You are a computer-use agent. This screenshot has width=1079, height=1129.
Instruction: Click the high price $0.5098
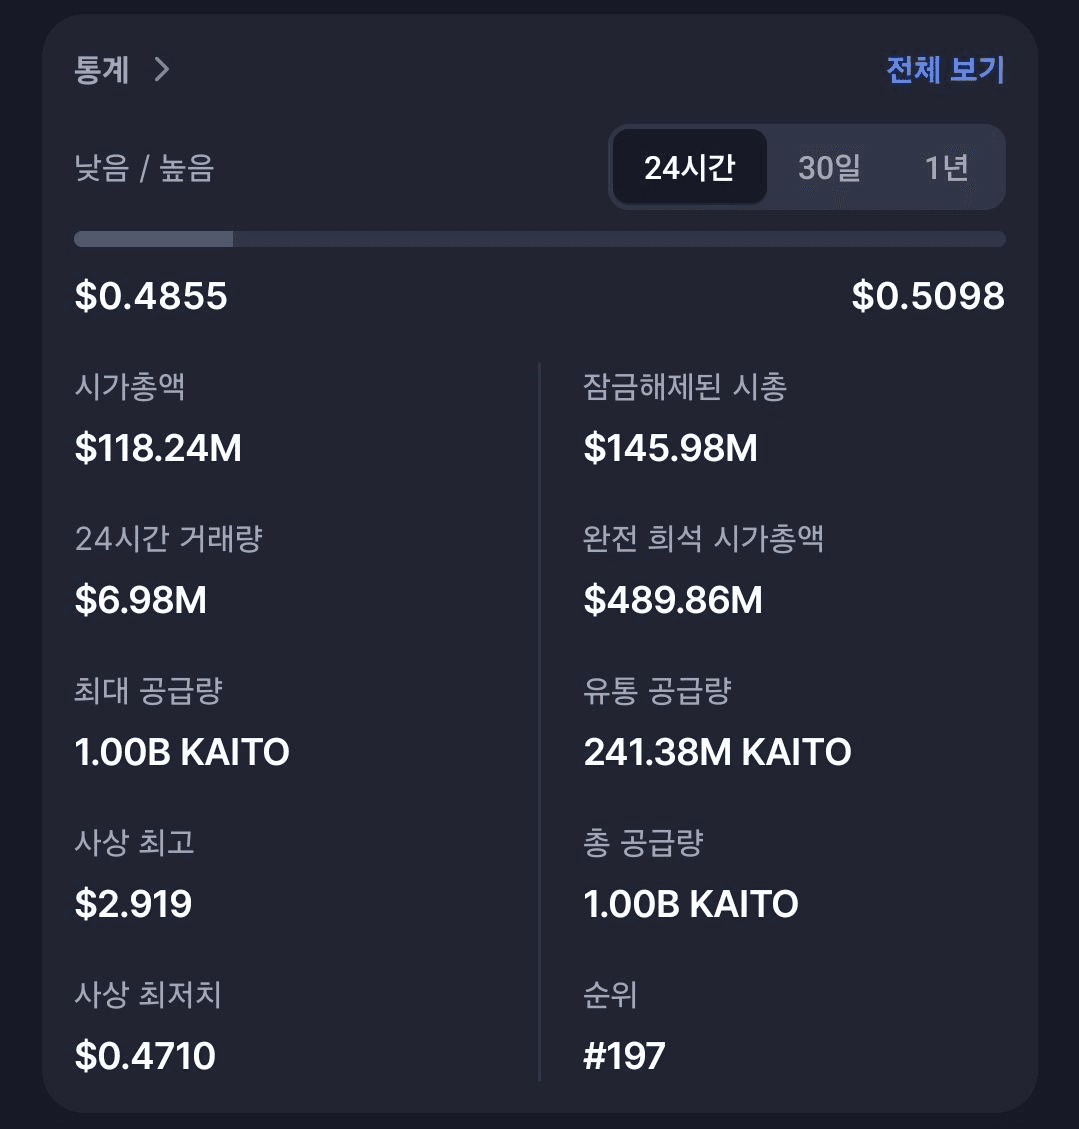click(928, 296)
